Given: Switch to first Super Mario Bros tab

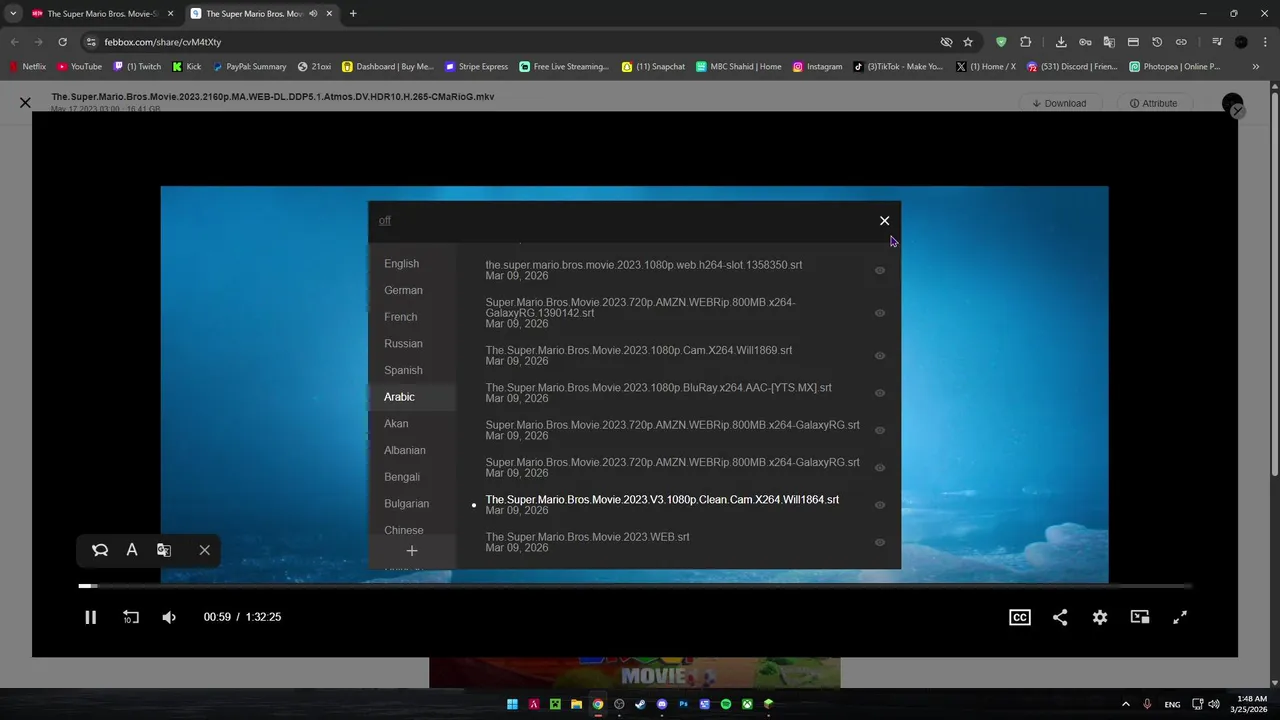Looking at the screenshot, I should 100,14.
